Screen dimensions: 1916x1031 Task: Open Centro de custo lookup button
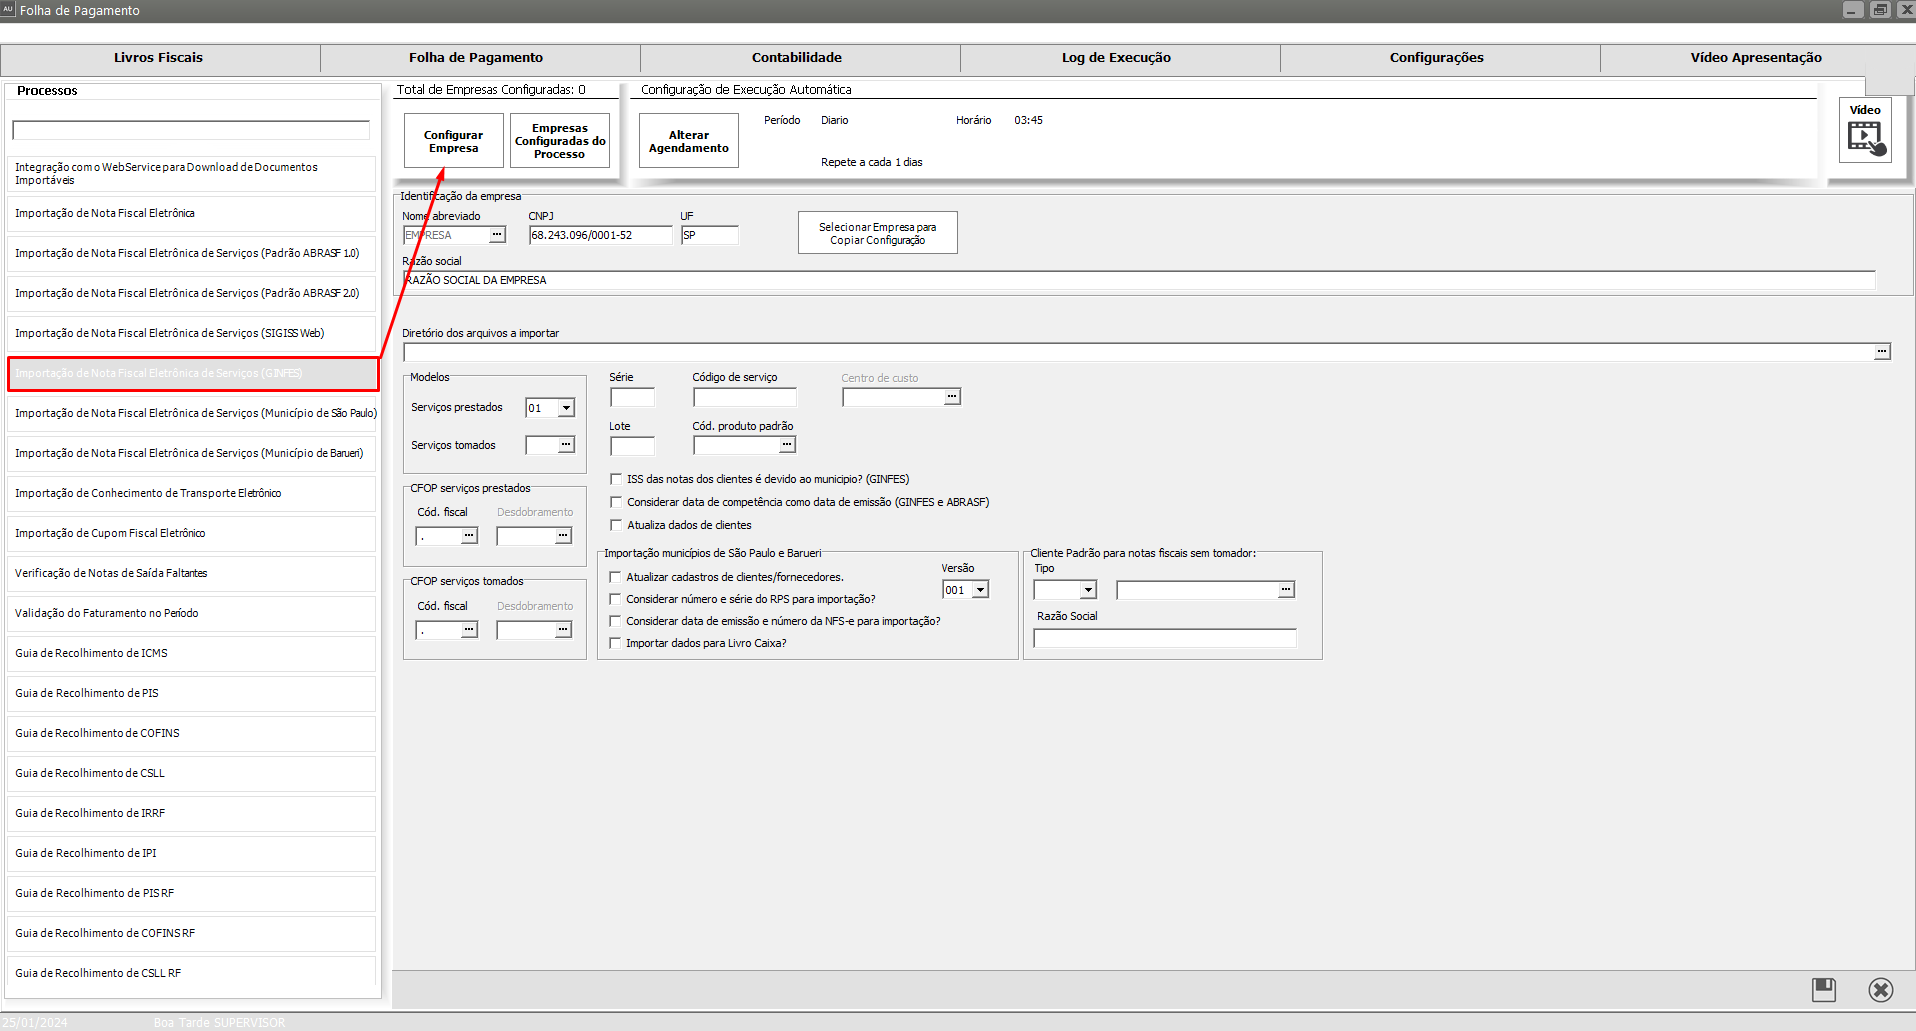(952, 397)
